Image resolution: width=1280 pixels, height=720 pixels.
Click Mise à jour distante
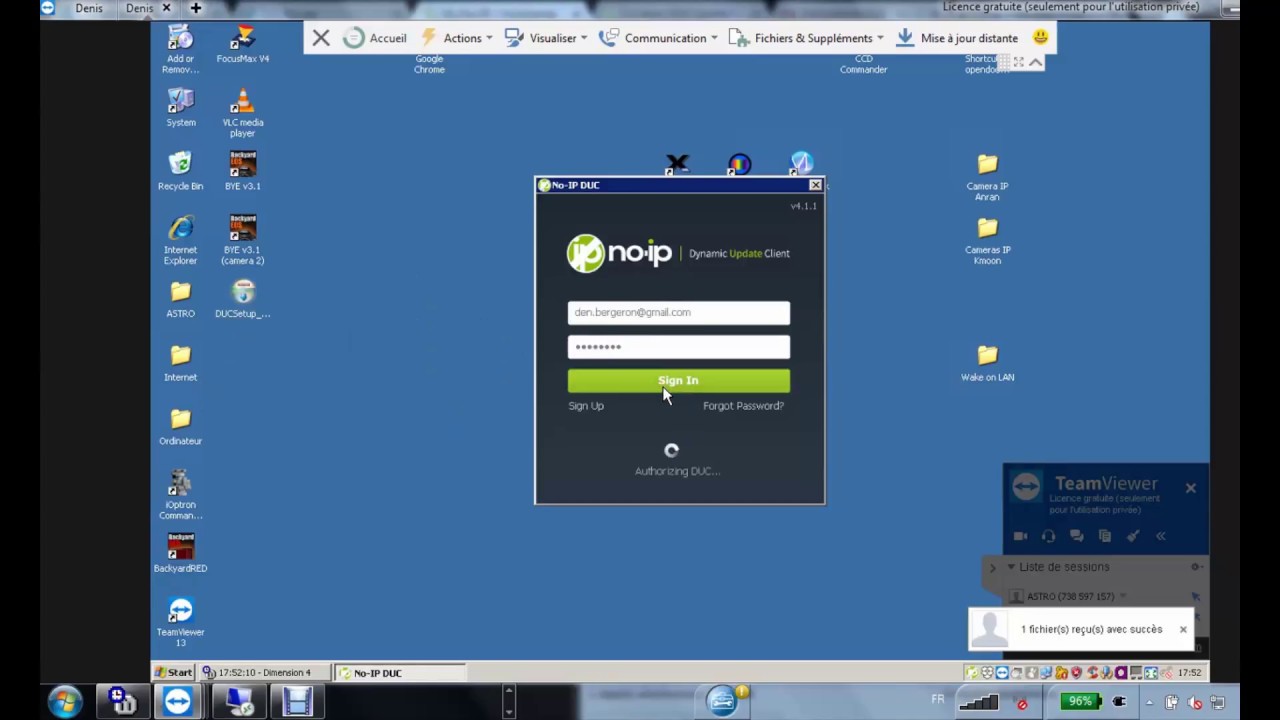(956, 38)
